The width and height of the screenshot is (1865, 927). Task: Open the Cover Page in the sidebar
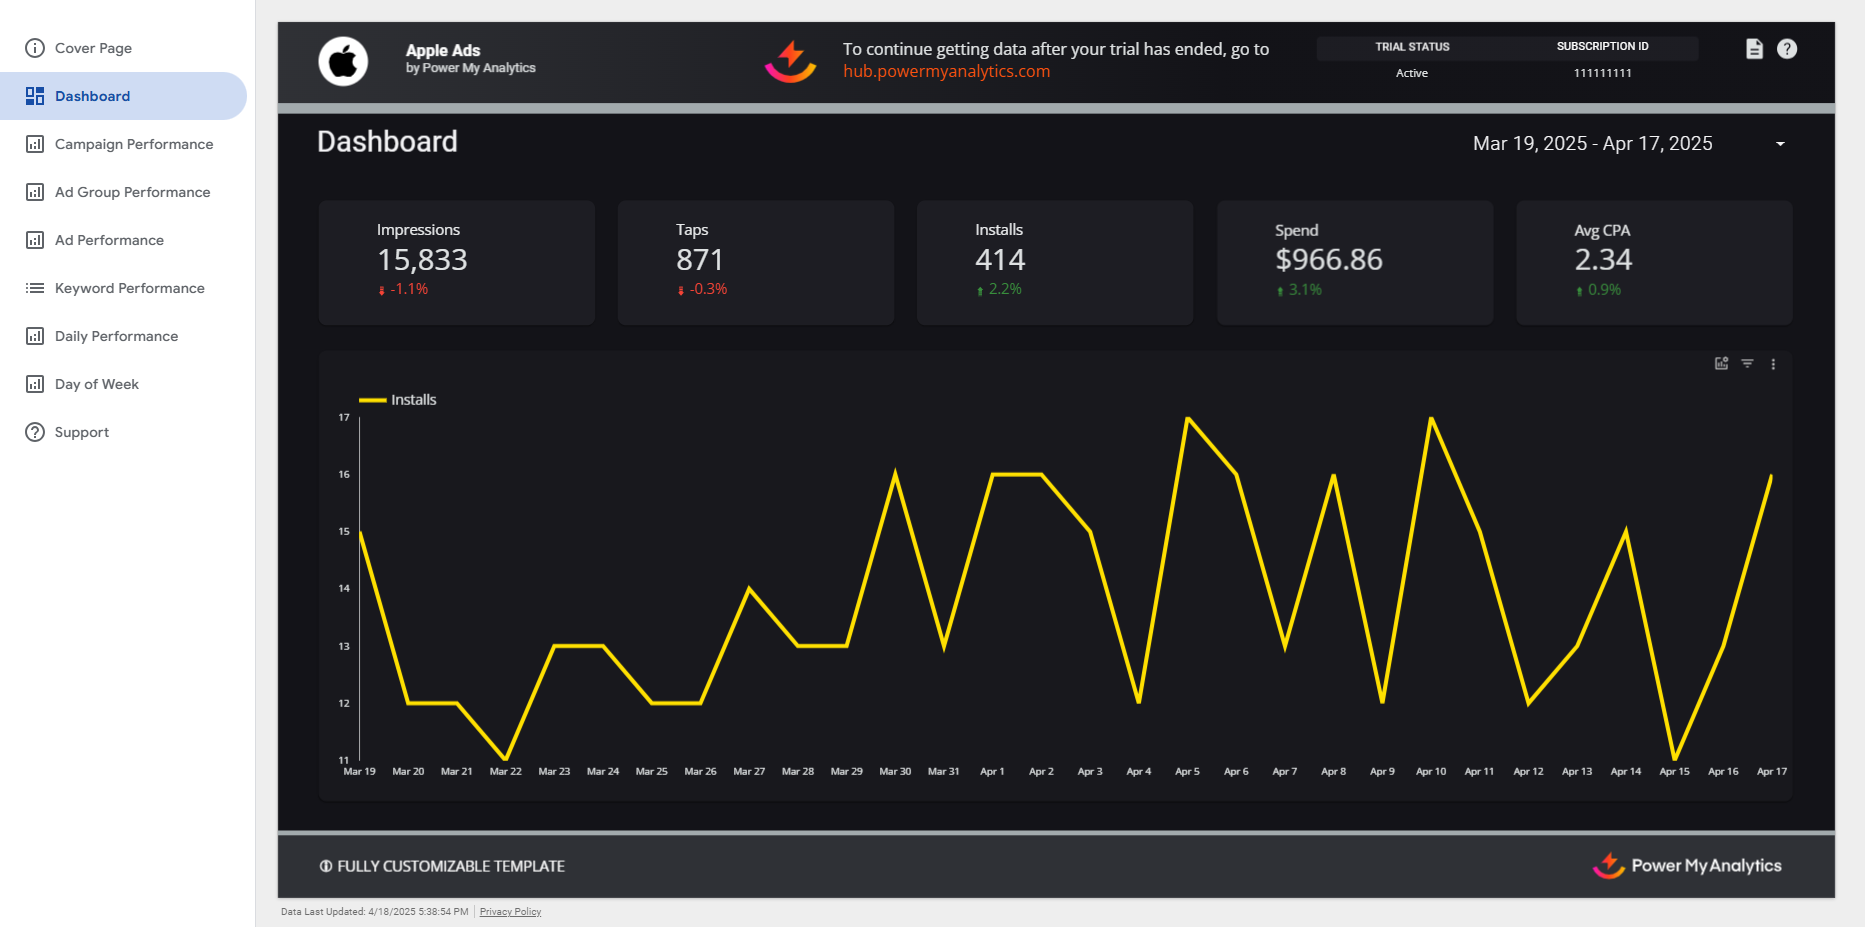pos(93,48)
